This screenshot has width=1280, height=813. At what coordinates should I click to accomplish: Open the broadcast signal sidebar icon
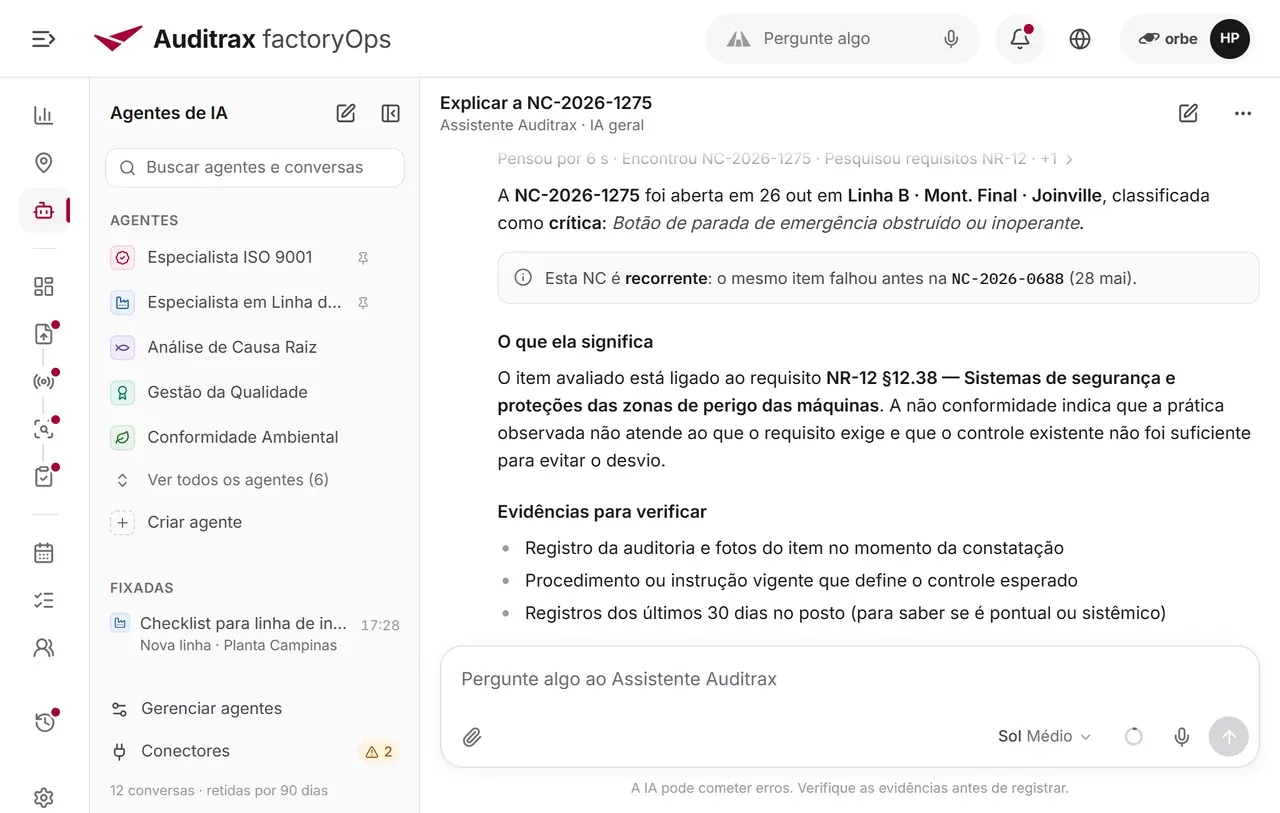pyautogui.click(x=43, y=381)
